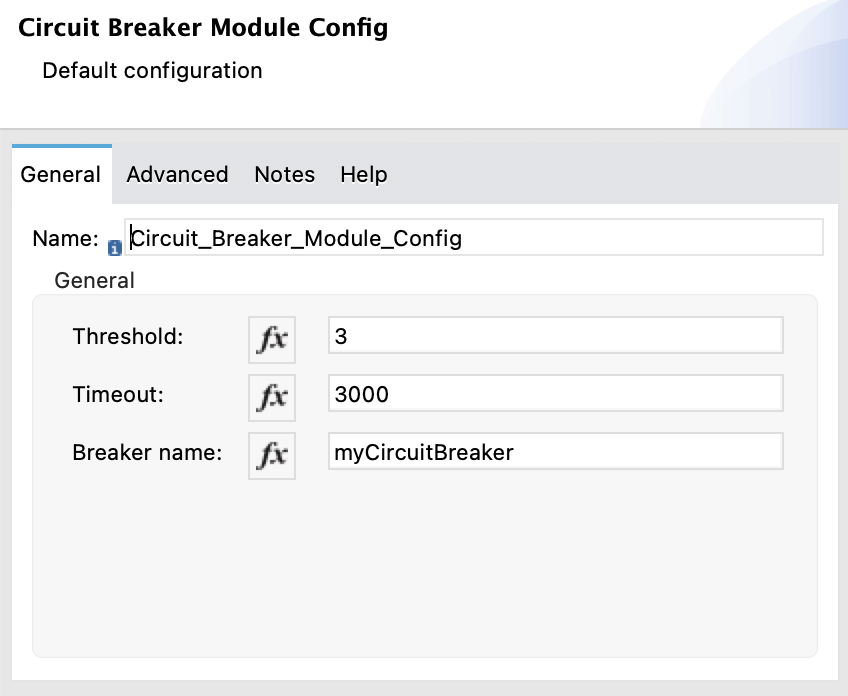Click the 'General' group title above the fields
848x696 pixels.
point(95,281)
